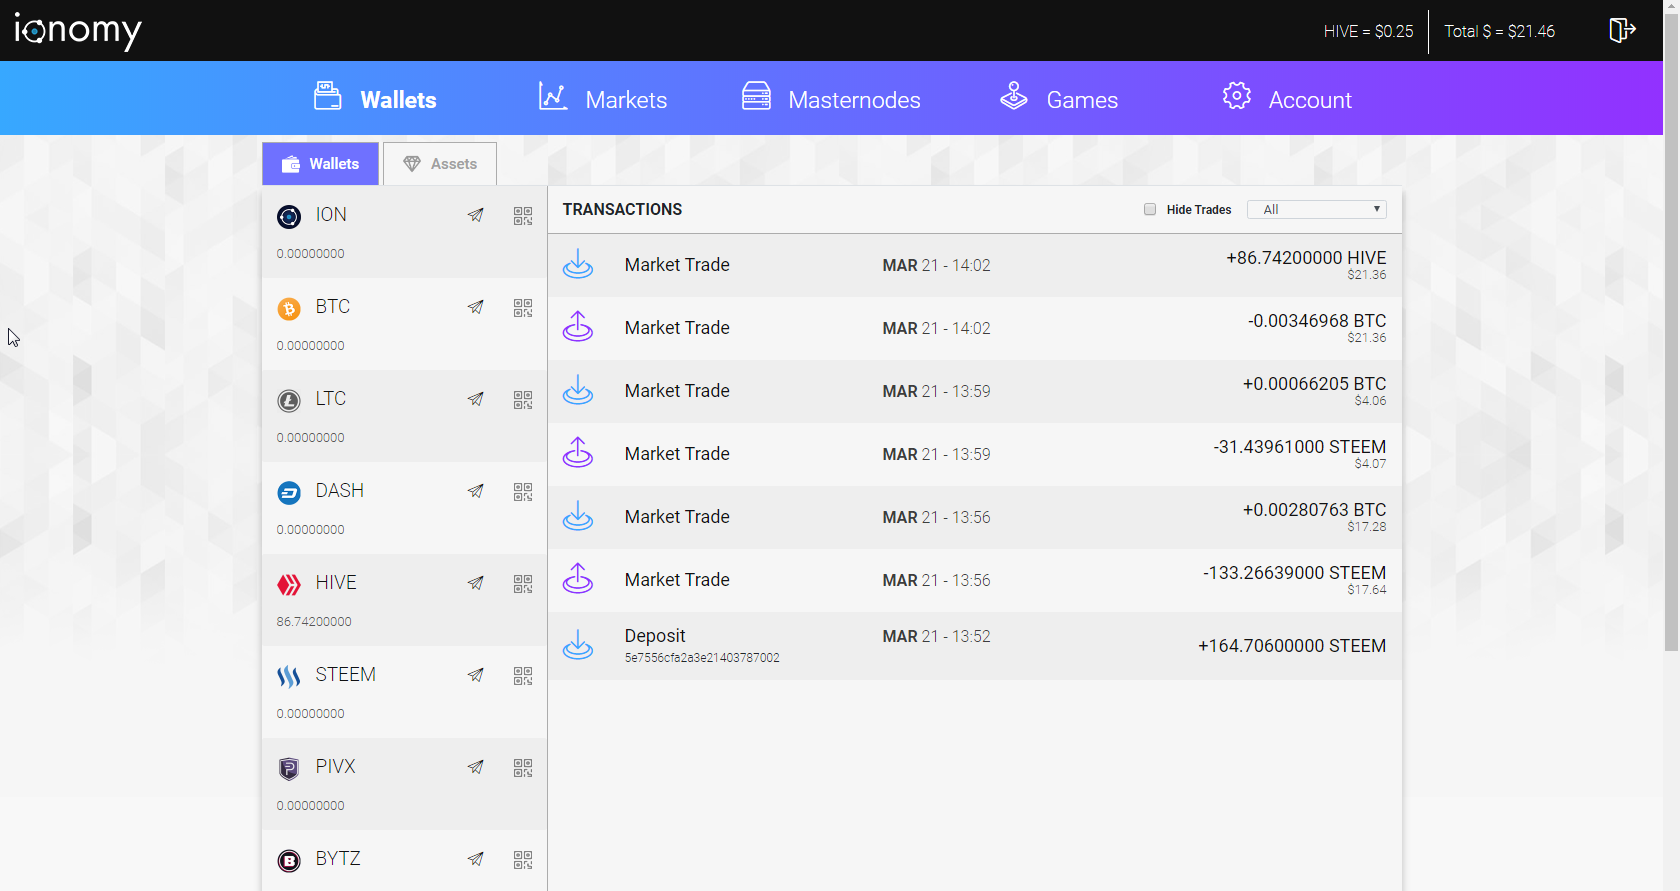1680x891 pixels.
Task: Select the +86.74200000 HIVE trade row
Action: pyautogui.click(x=975, y=265)
